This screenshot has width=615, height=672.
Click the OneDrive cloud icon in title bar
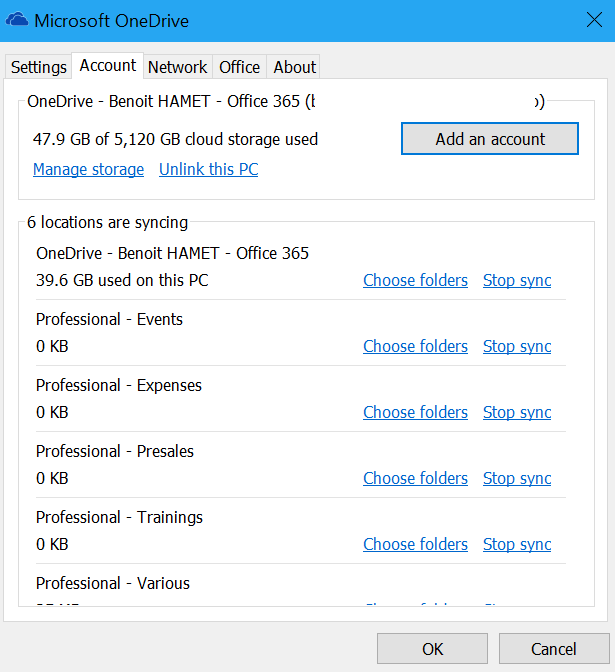17,20
